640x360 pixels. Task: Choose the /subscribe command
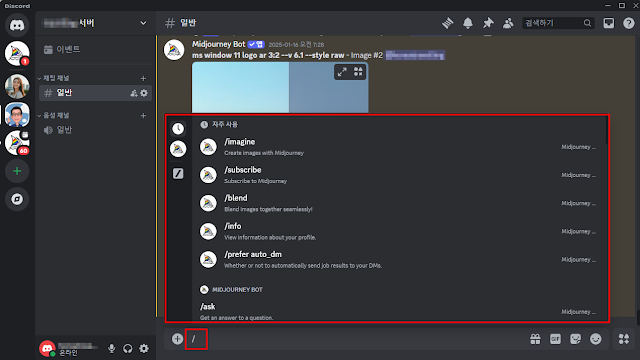(399, 175)
